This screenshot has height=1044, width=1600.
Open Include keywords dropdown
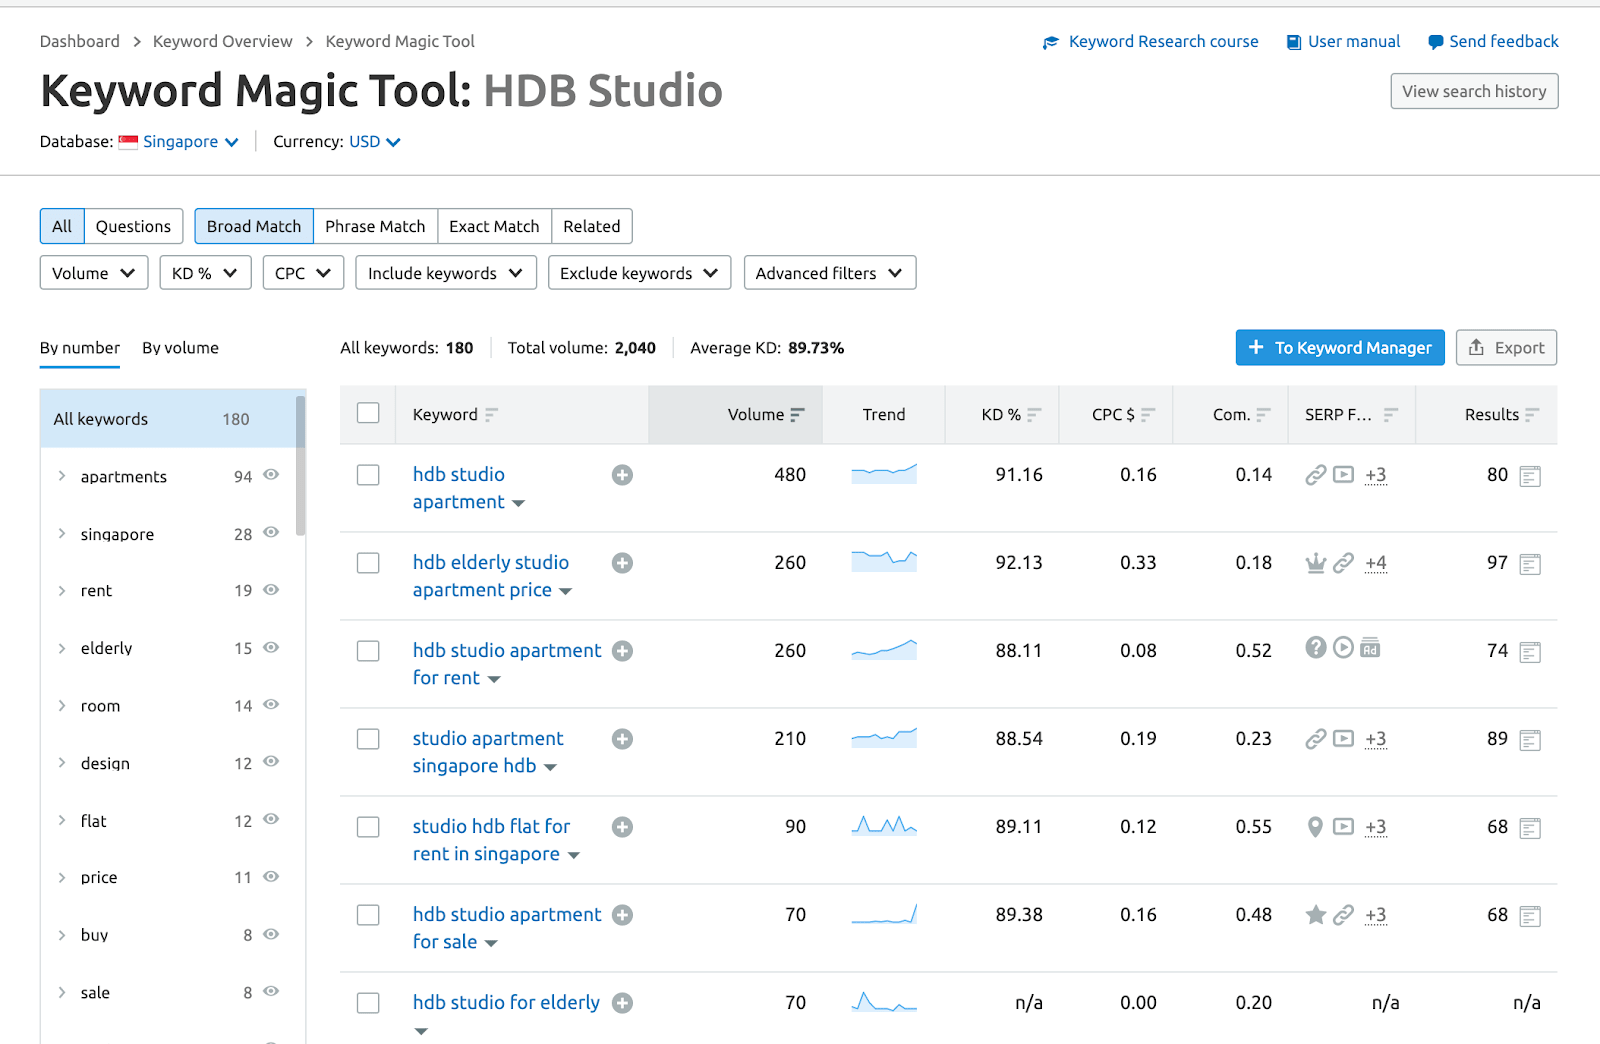tap(446, 273)
